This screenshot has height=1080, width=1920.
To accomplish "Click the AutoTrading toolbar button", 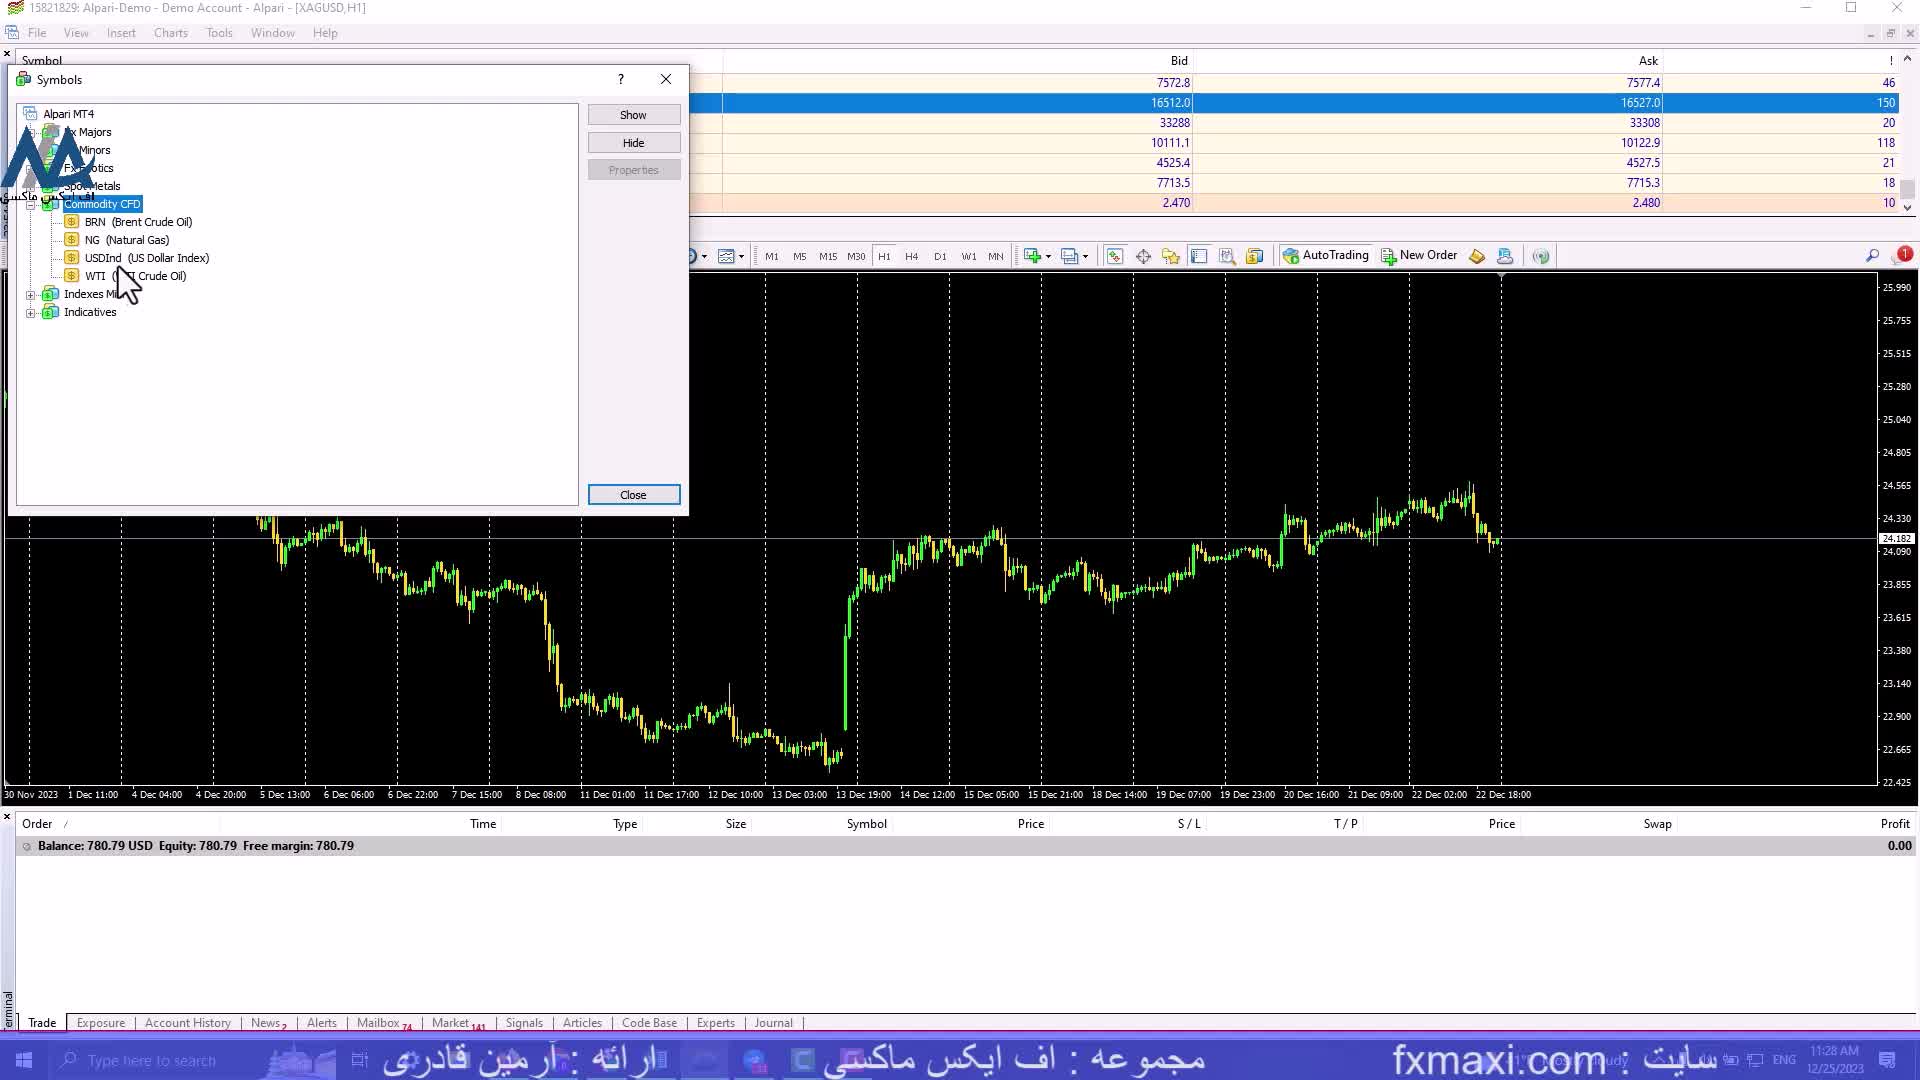I will coord(1325,256).
